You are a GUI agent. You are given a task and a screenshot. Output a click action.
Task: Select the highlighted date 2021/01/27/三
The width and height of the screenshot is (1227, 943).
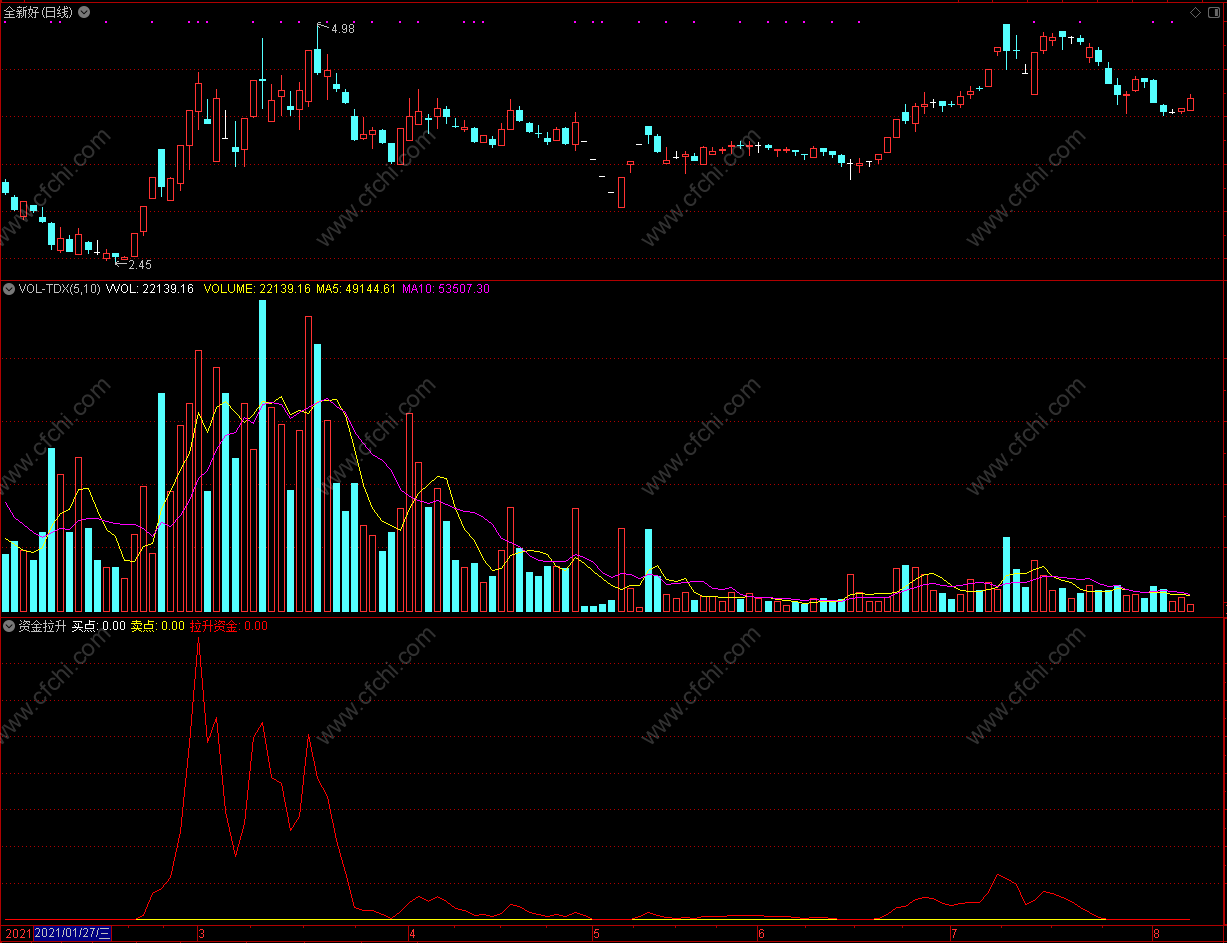tap(73, 934)
